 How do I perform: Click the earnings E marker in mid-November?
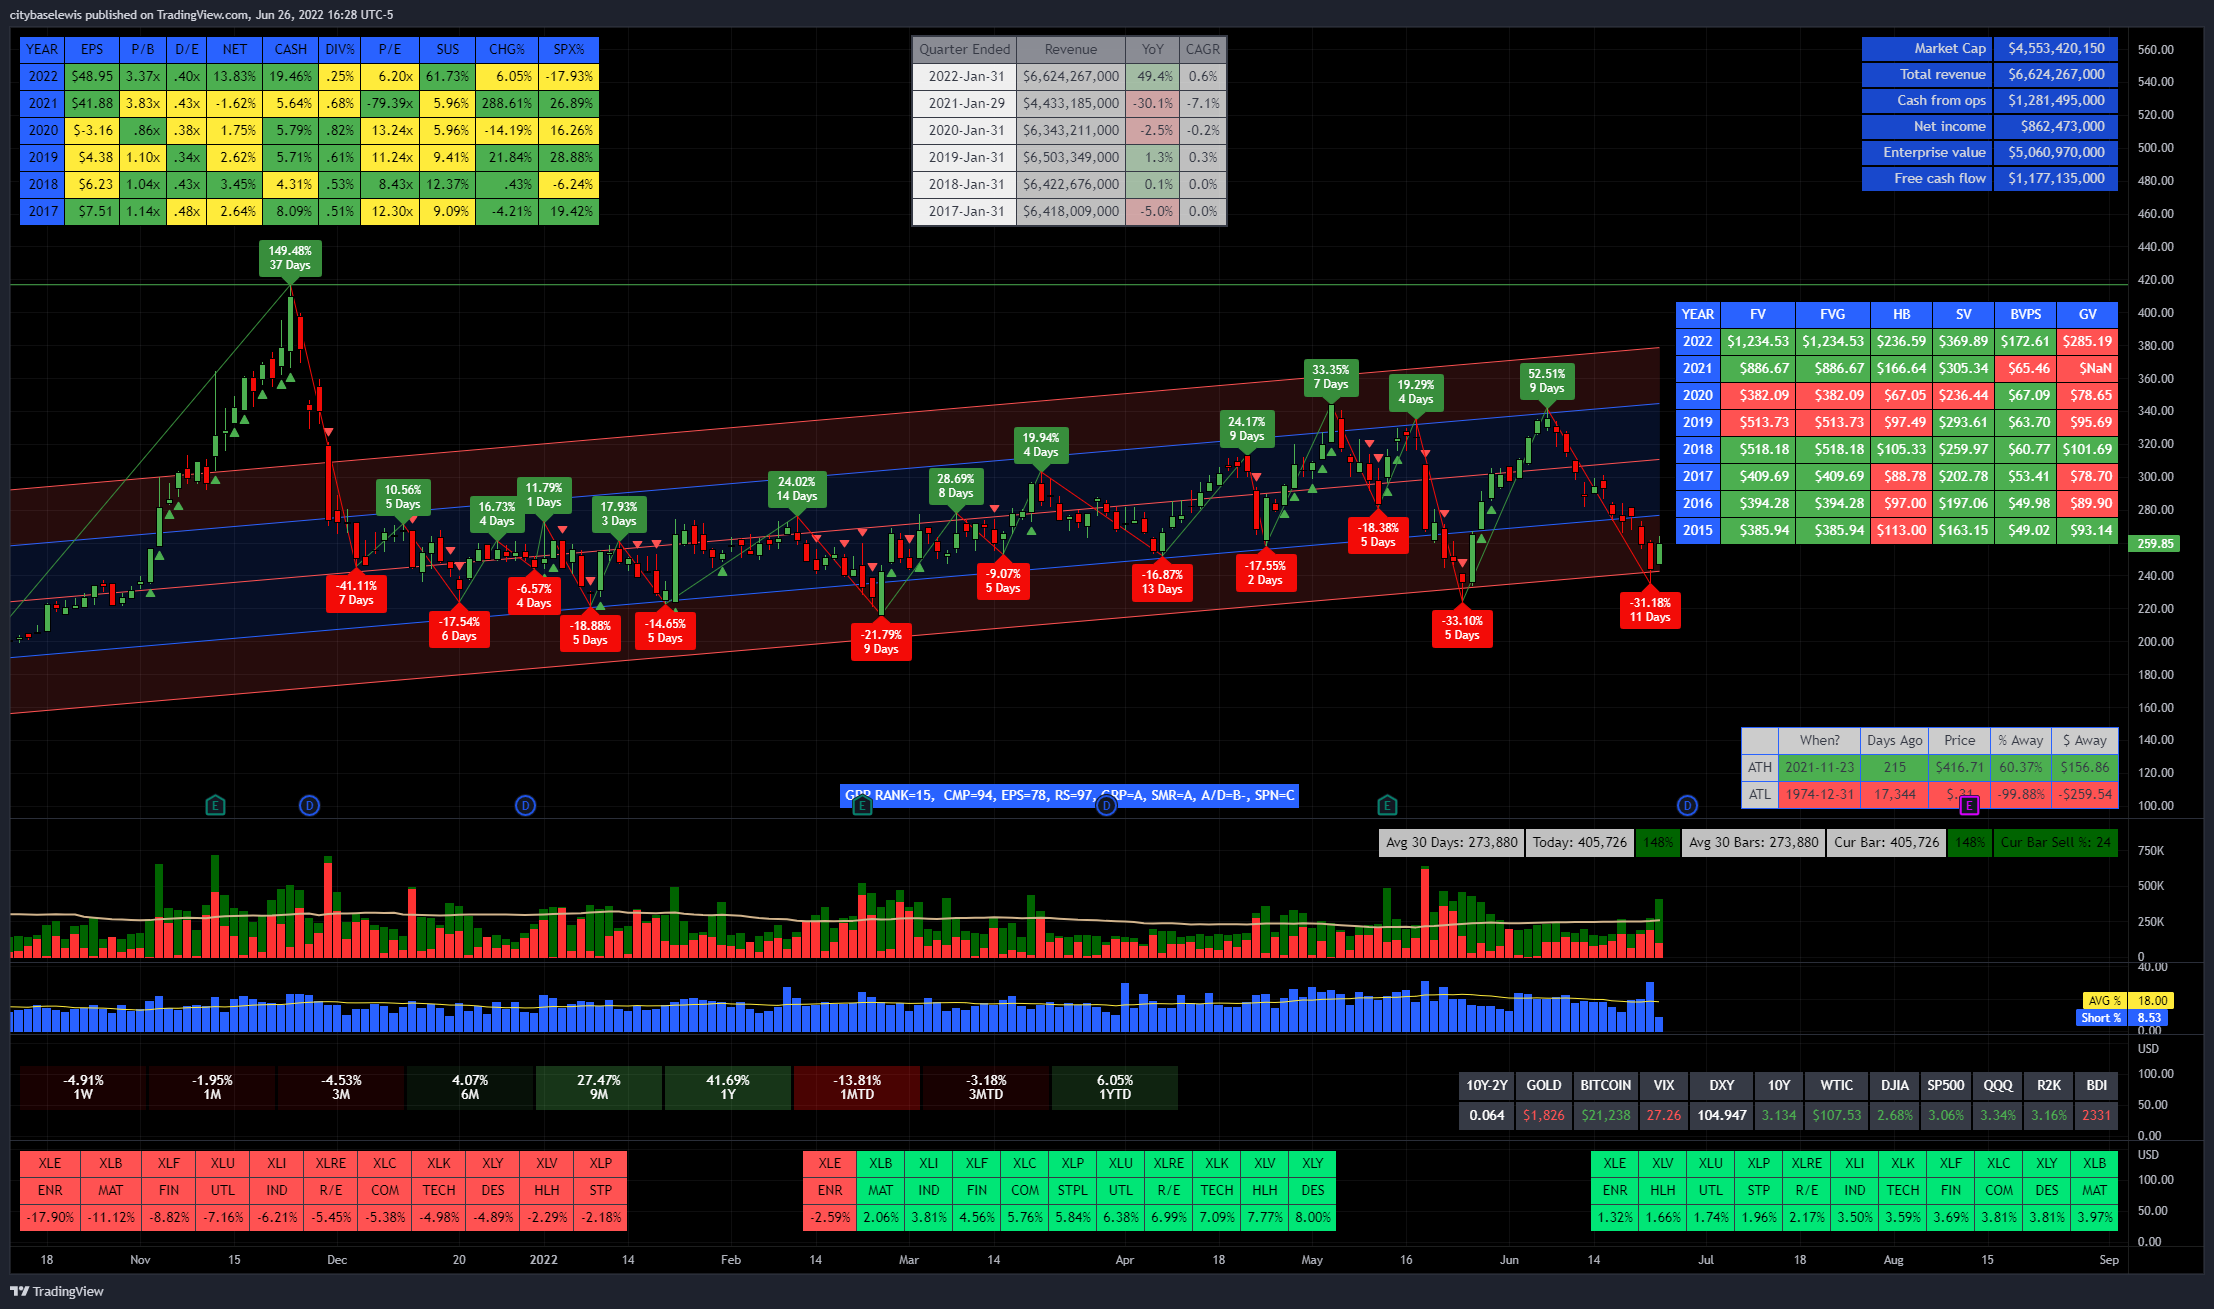(x=215, y=805)
